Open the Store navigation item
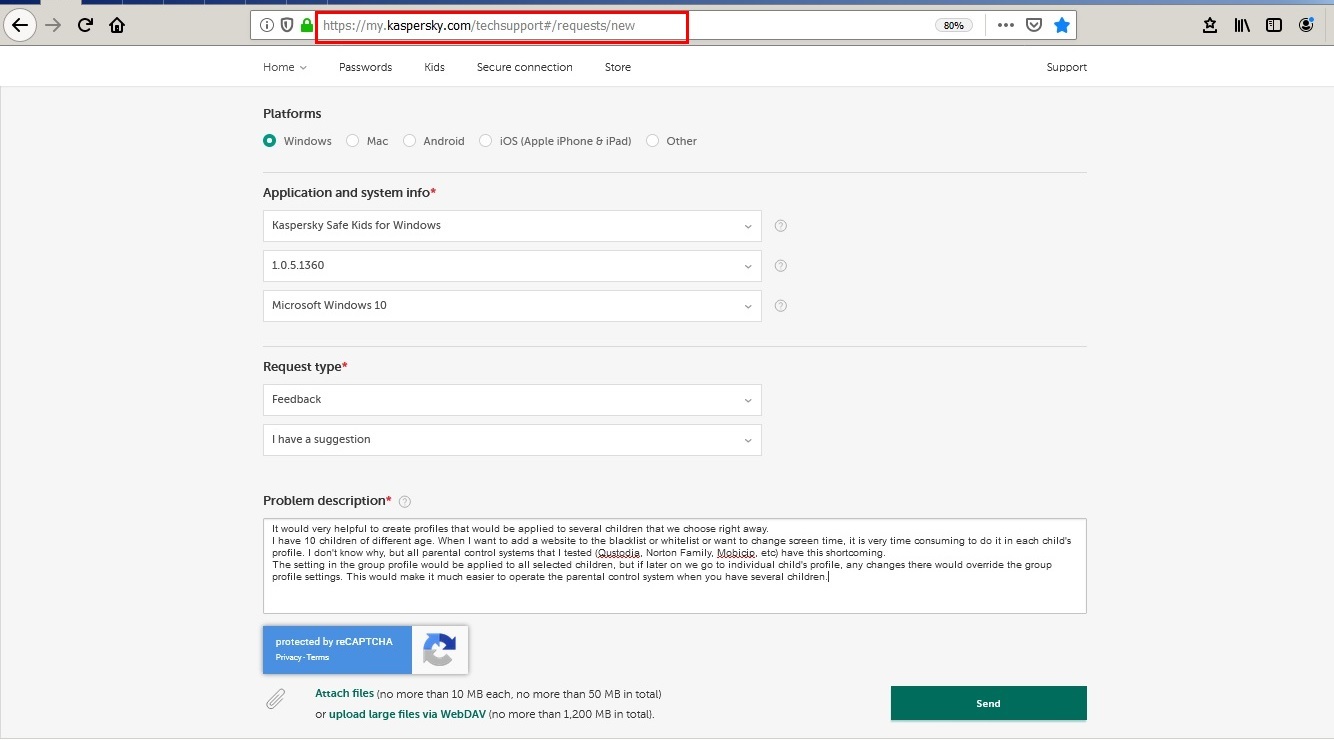Viewport: 1334px width, 740px height. pyautogui.click(x=618, y=67)
